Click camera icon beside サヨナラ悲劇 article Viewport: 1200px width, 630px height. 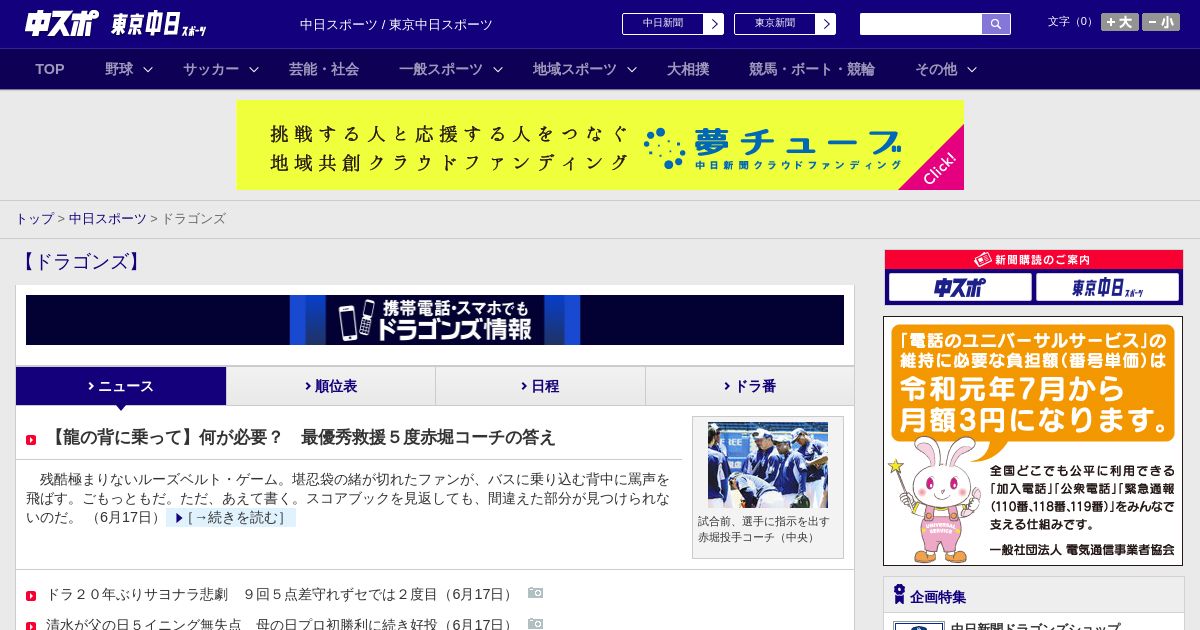coord(535,593)
